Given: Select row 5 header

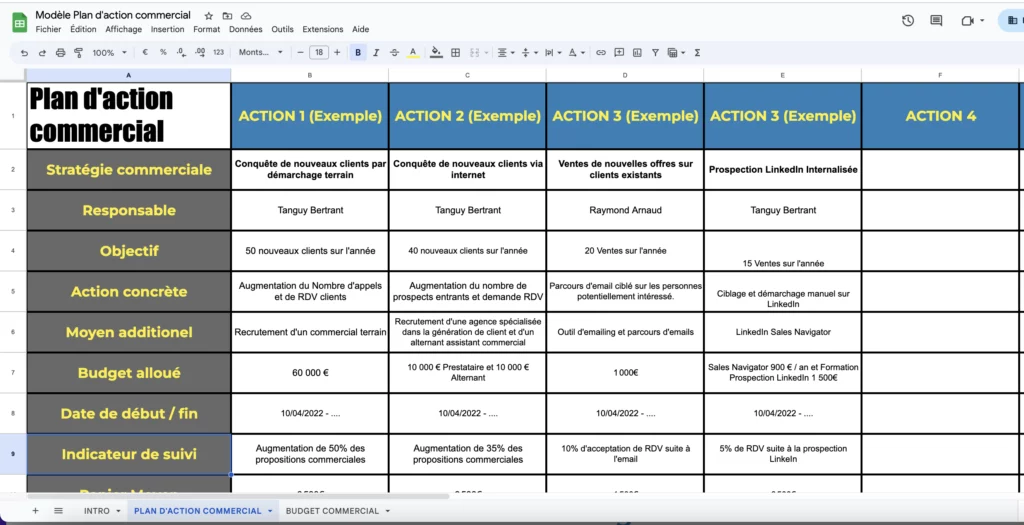Looking at the screenshot, I should click(13, 291).
